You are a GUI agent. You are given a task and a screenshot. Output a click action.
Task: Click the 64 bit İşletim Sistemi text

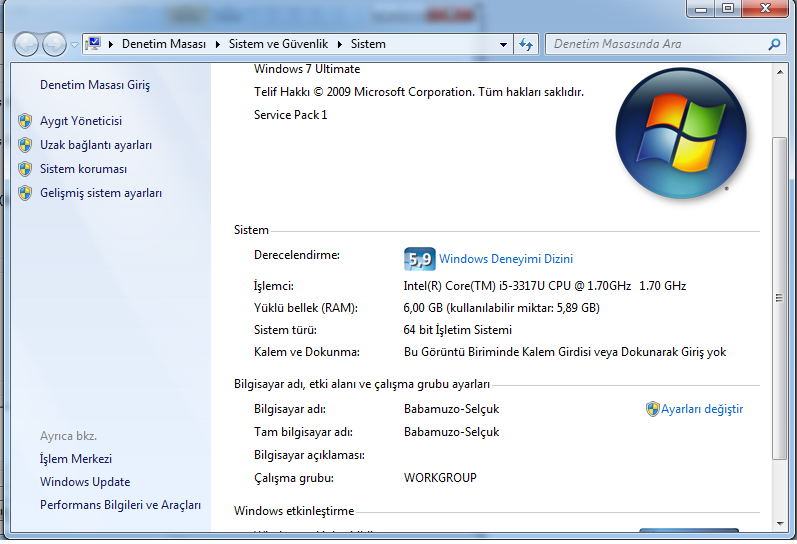click(457, 330)
